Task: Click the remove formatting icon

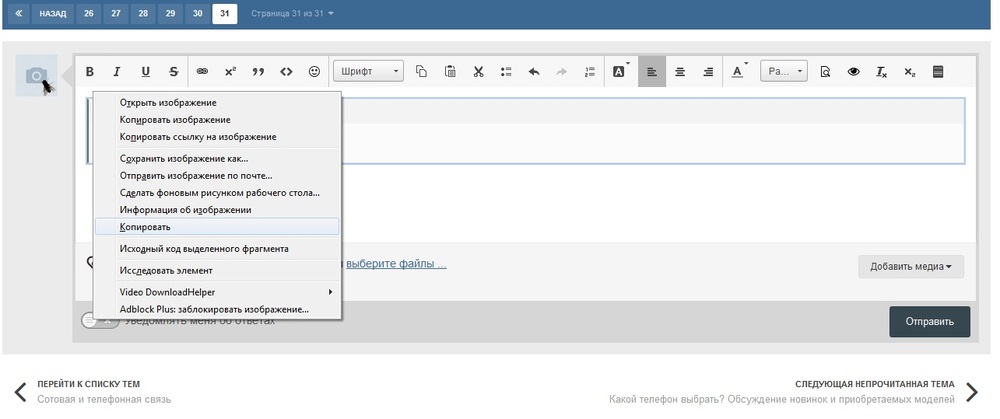Action: [x=881, y=72]
